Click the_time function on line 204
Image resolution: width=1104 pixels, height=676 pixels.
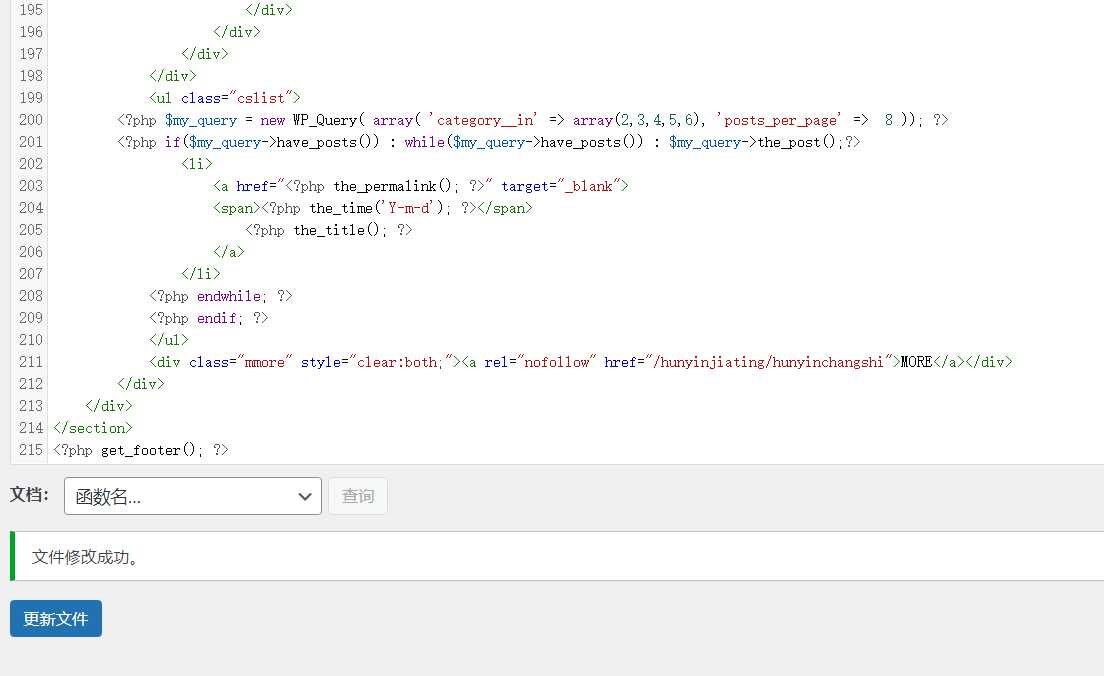[340, 208]
